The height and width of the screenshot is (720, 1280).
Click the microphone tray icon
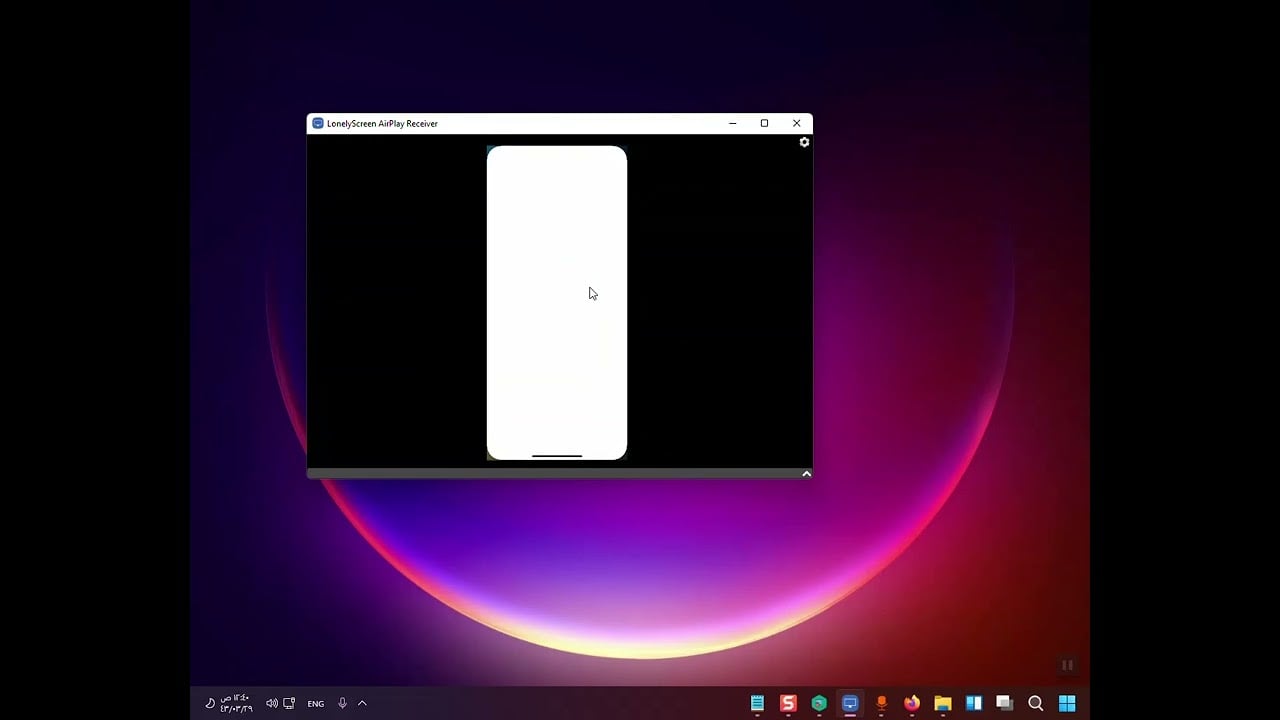(x=342, y=703)
